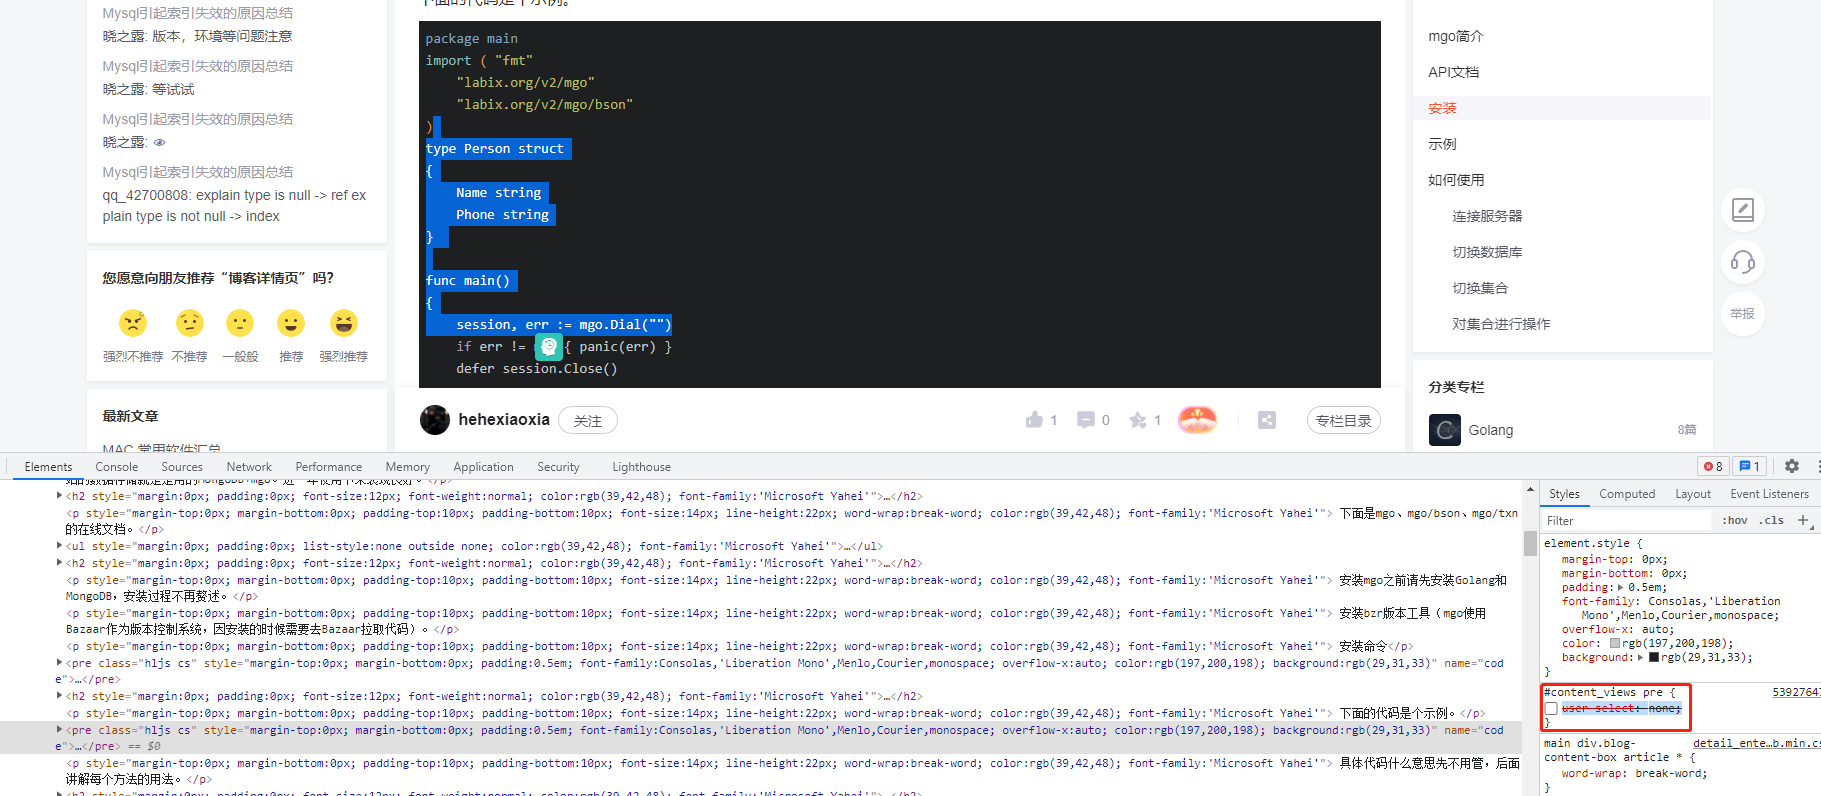1821x796 pixels.
Task: Click the headset customer service icon
Action: [x=1742, y=262]
